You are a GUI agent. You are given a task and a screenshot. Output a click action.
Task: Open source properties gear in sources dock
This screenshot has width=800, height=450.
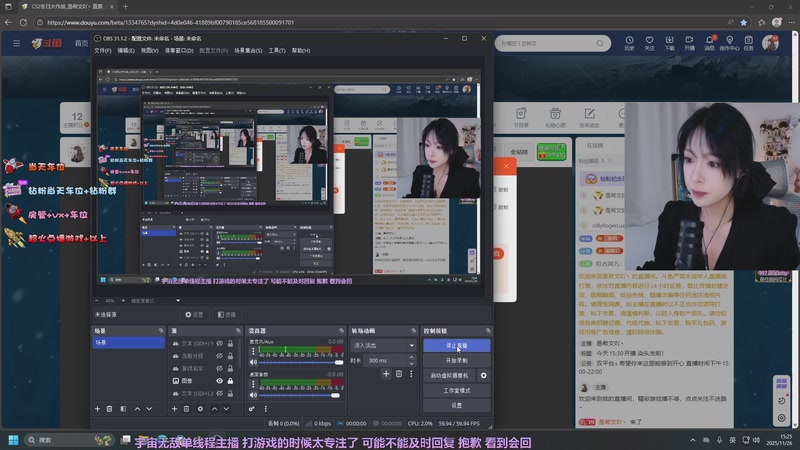tap(200, 409)
